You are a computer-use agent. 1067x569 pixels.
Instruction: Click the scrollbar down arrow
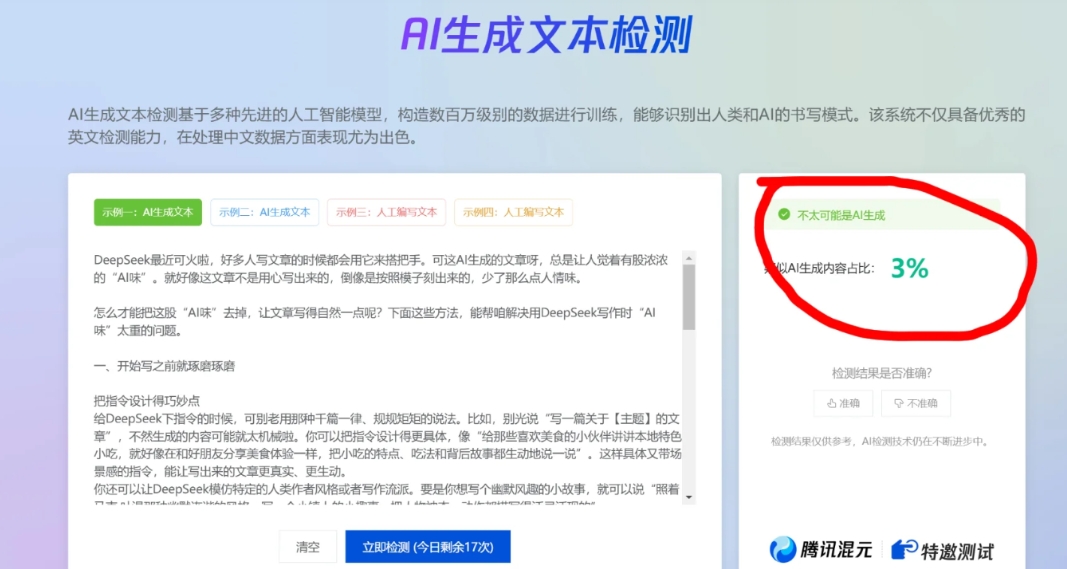[x=689, y=498]
